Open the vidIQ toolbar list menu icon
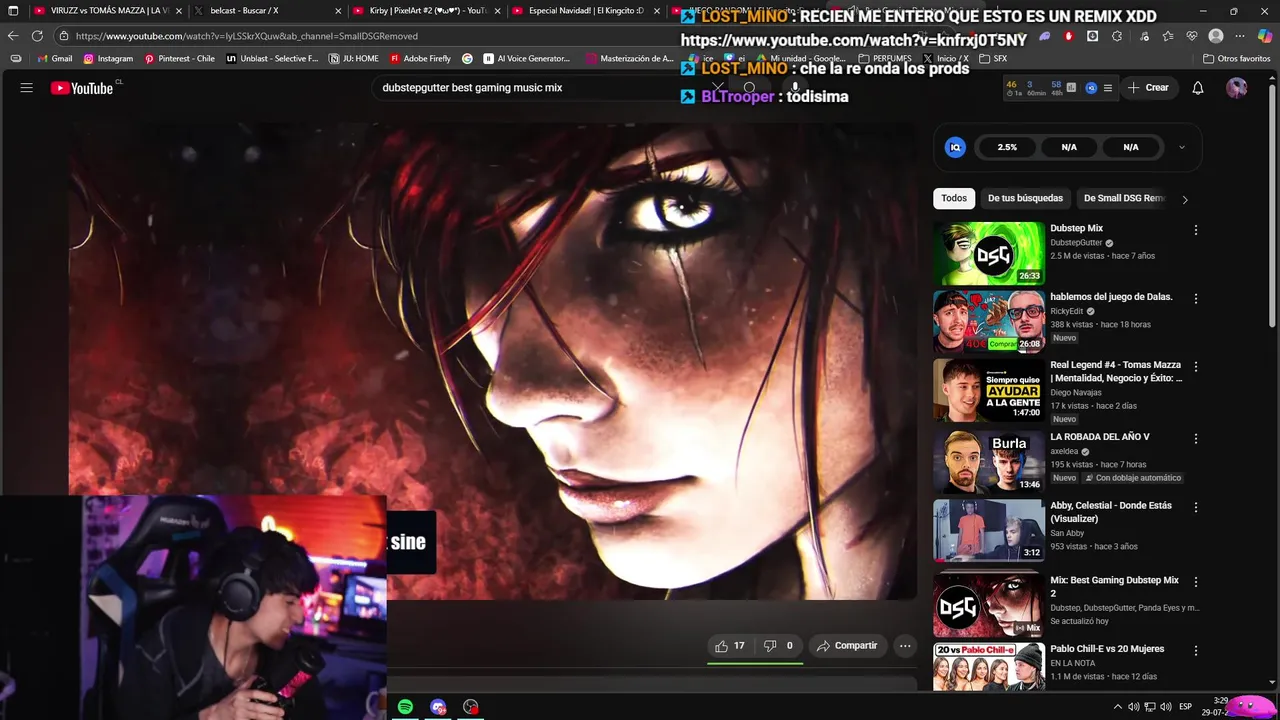Image resolution: width=1280 pixels, height=720 pixels. coord(1109,88)
